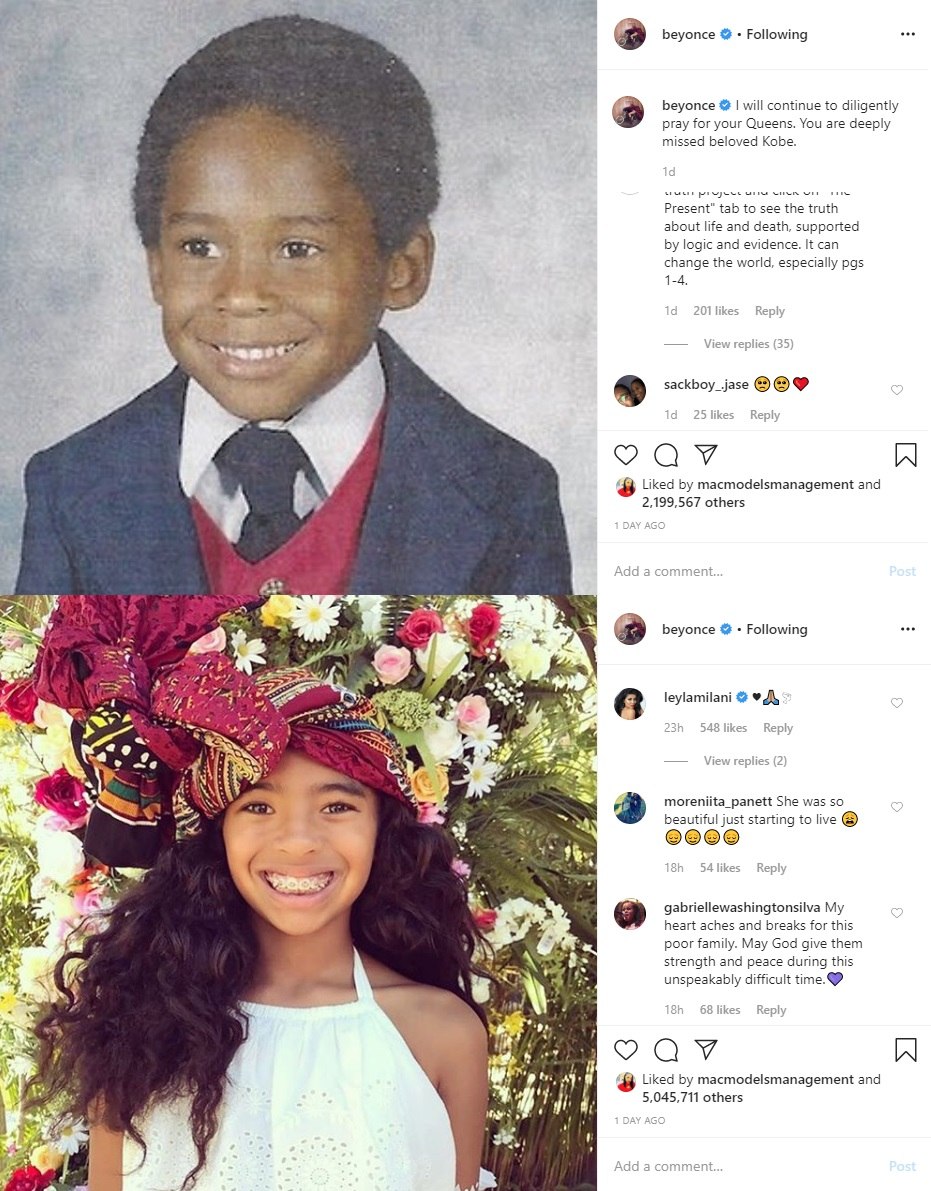Save the bottom post with bookmark icon
Image resolution: width=931 pixels, height=1191 pixels.
(x=905, y=1050)
